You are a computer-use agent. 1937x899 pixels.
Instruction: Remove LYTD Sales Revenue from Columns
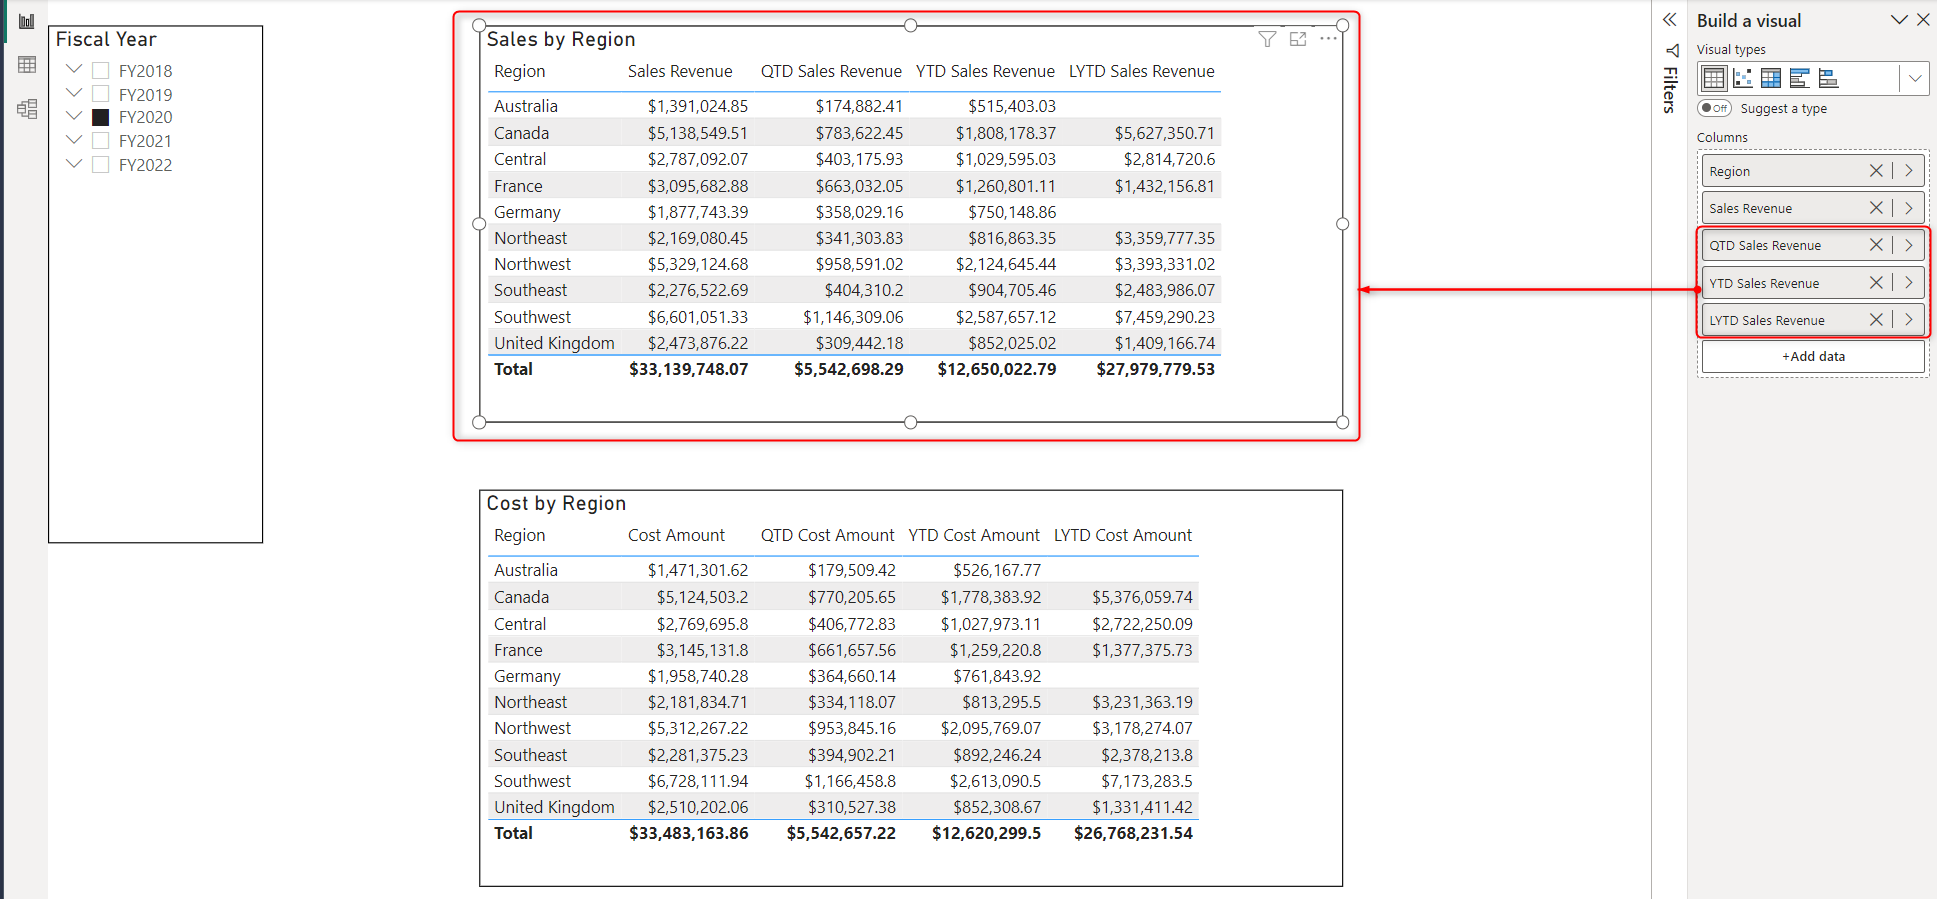tap(1876, 320)
